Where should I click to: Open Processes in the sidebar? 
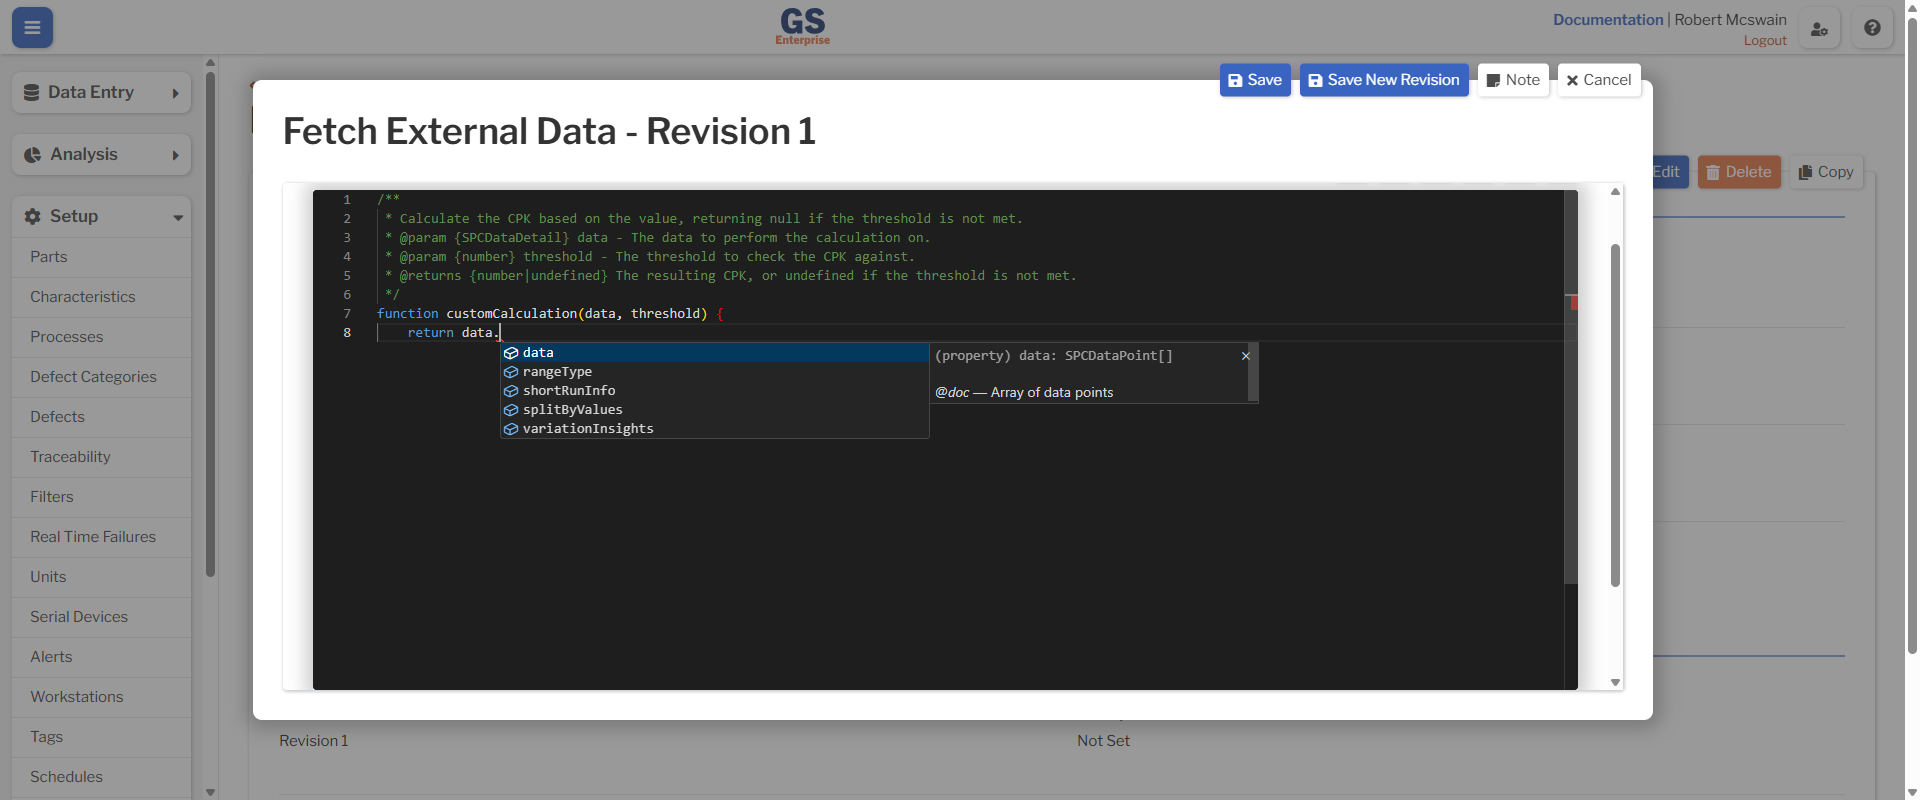102,337
